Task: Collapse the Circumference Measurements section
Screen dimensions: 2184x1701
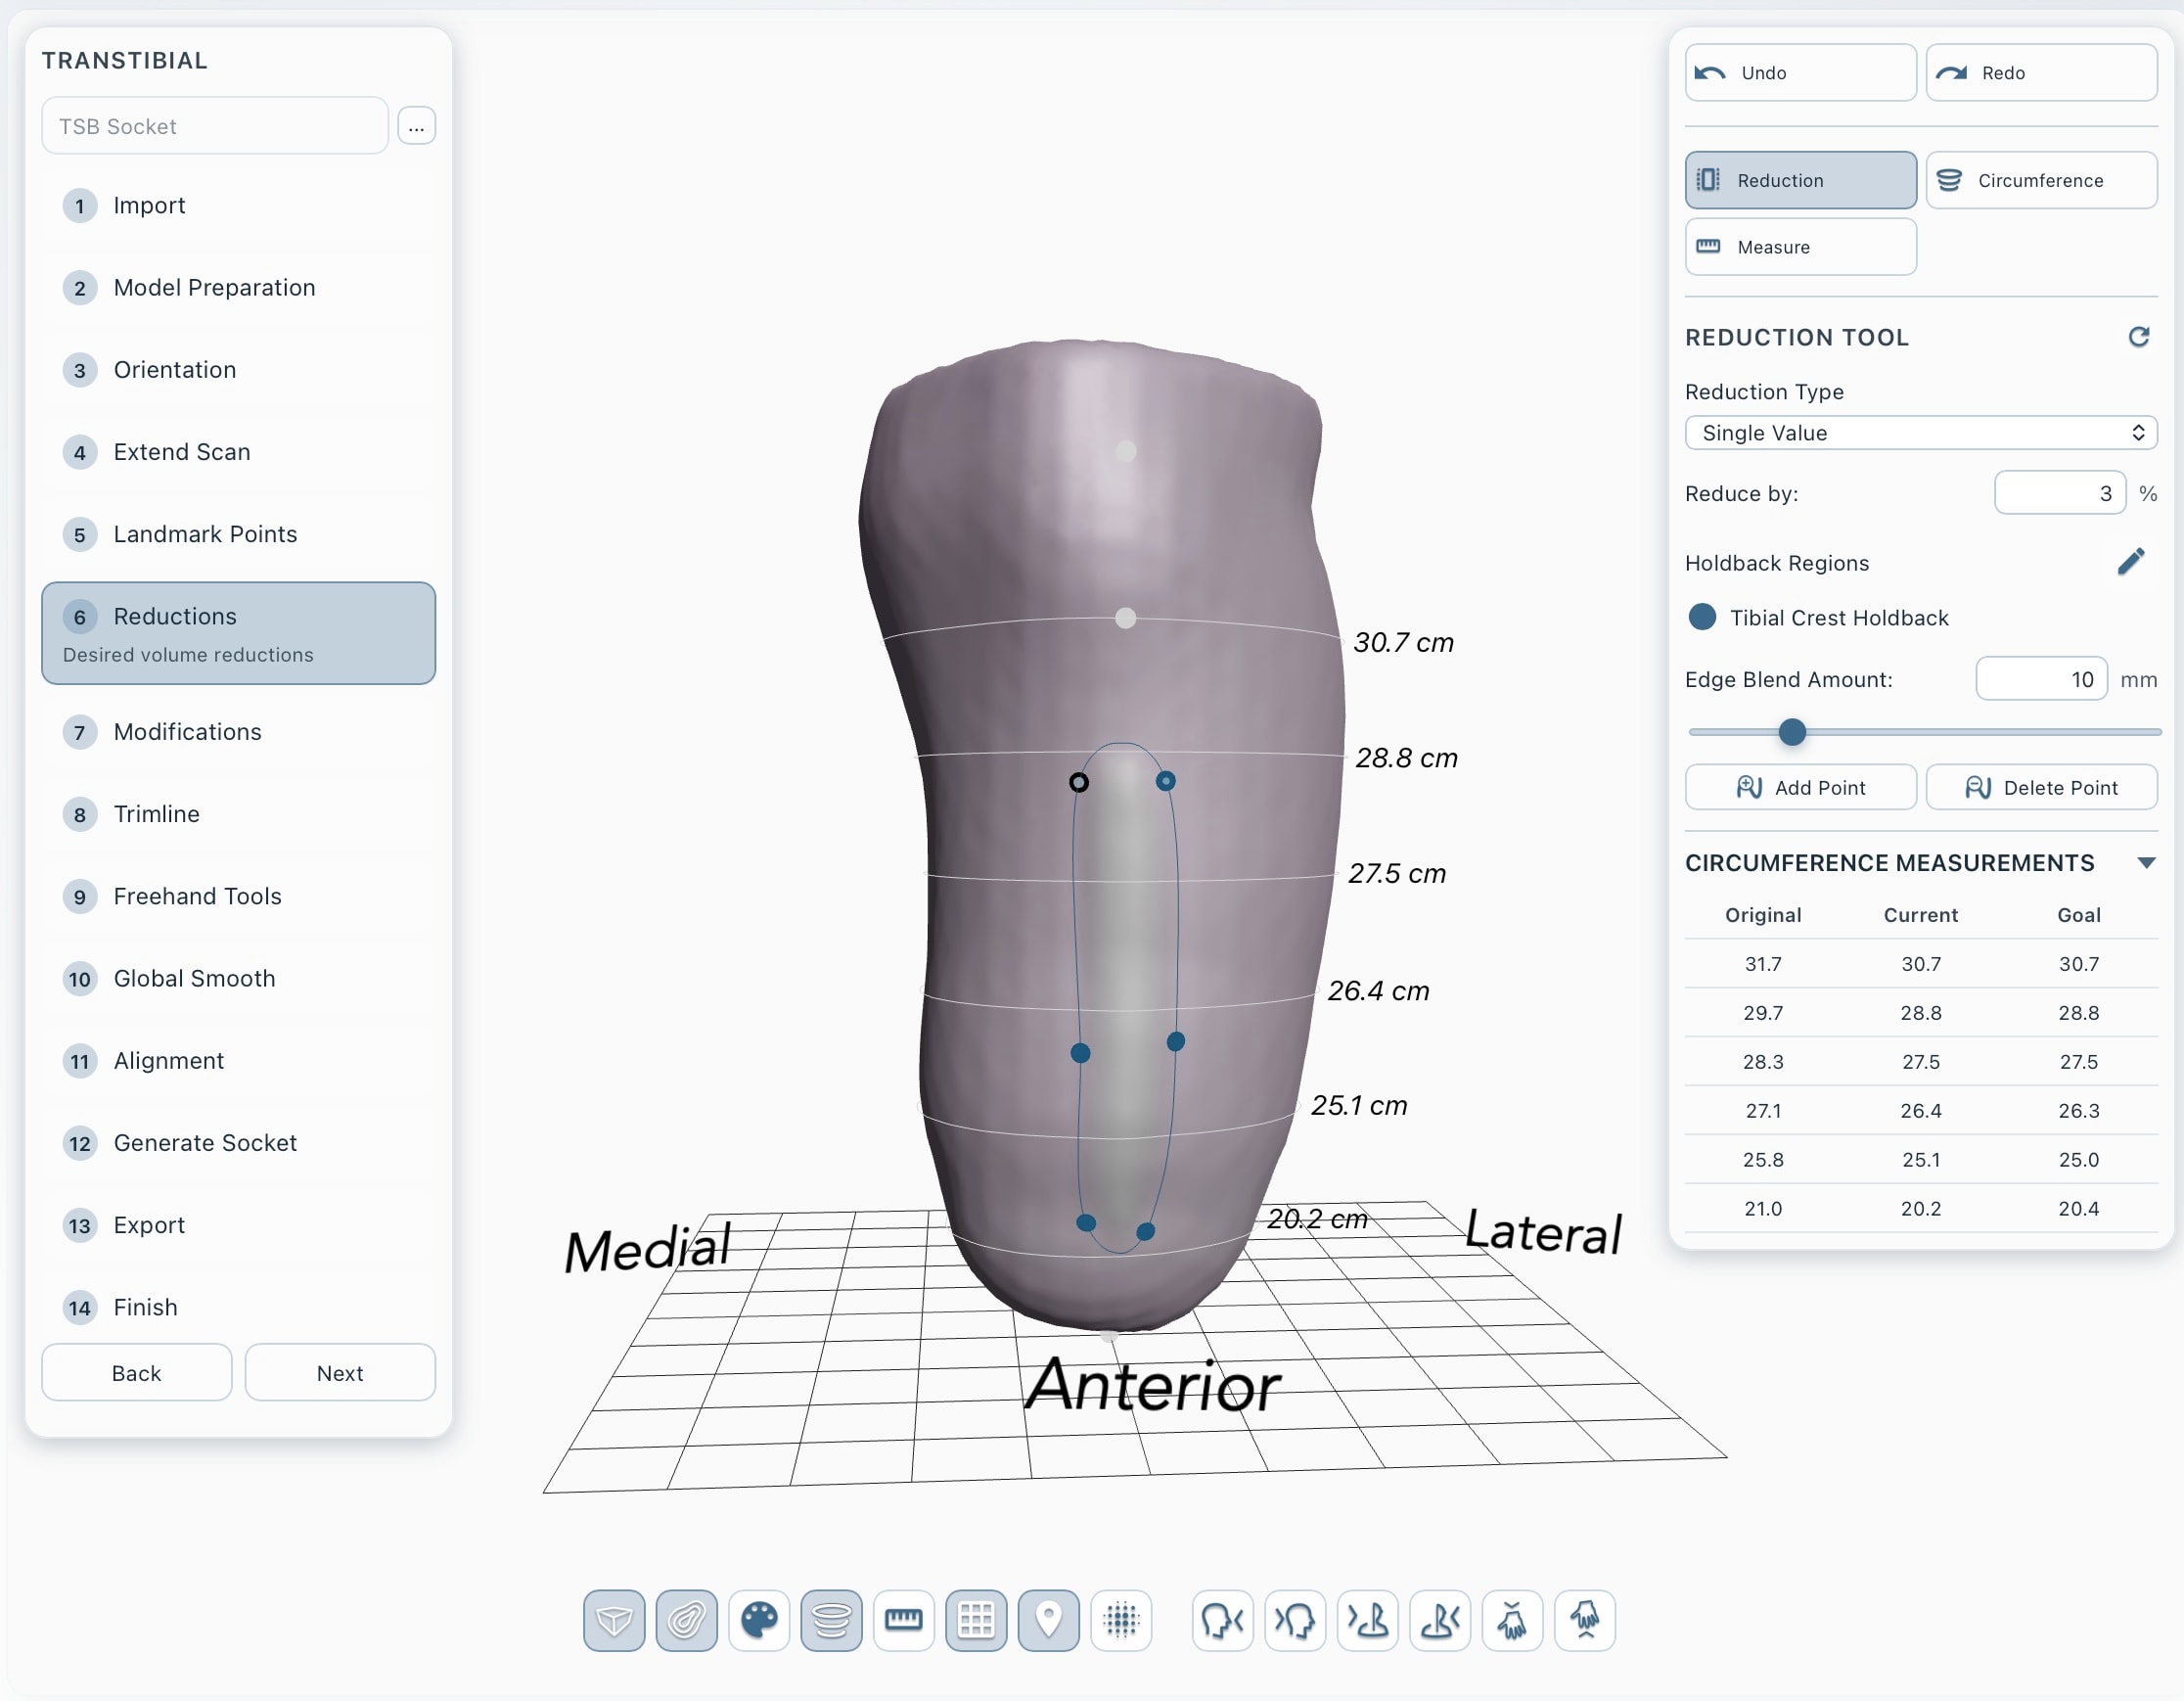Action: (x=2146, y=863)
